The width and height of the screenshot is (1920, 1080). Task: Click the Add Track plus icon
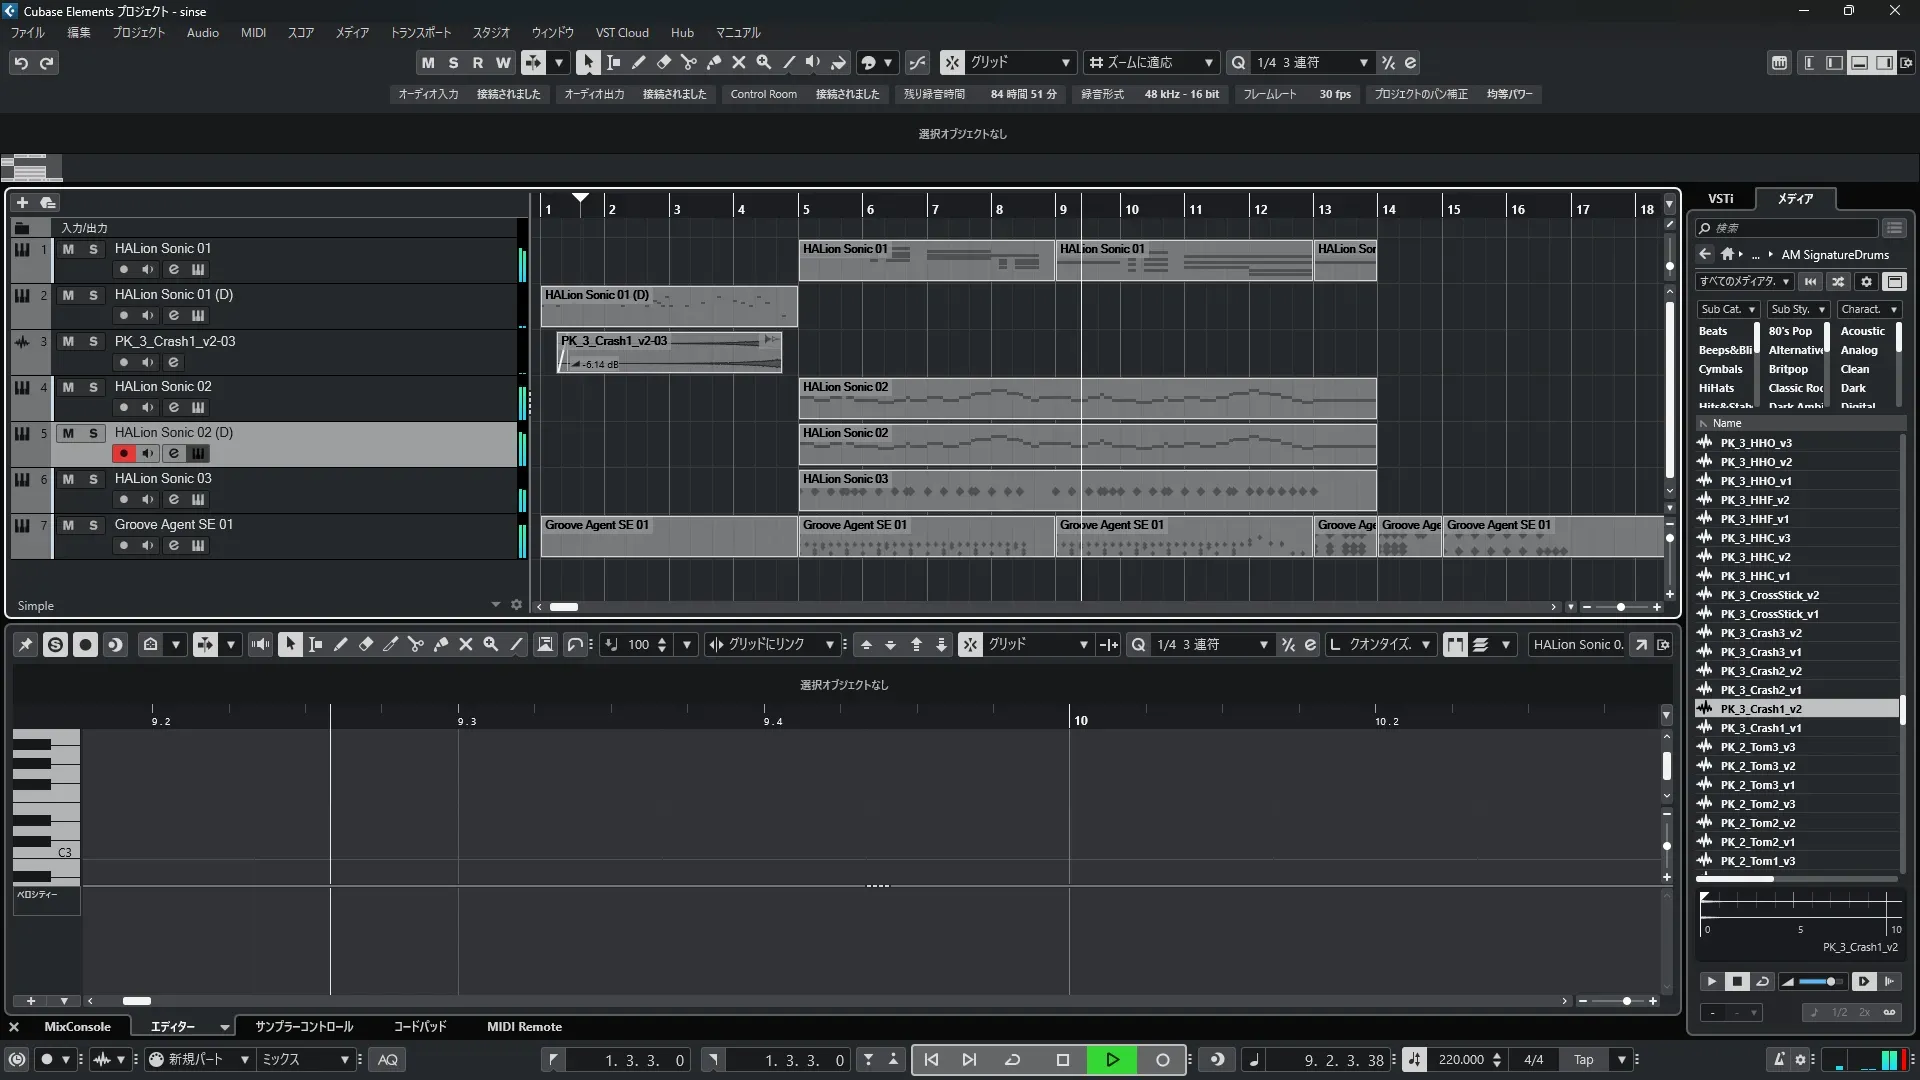click(x=22, y=202)
